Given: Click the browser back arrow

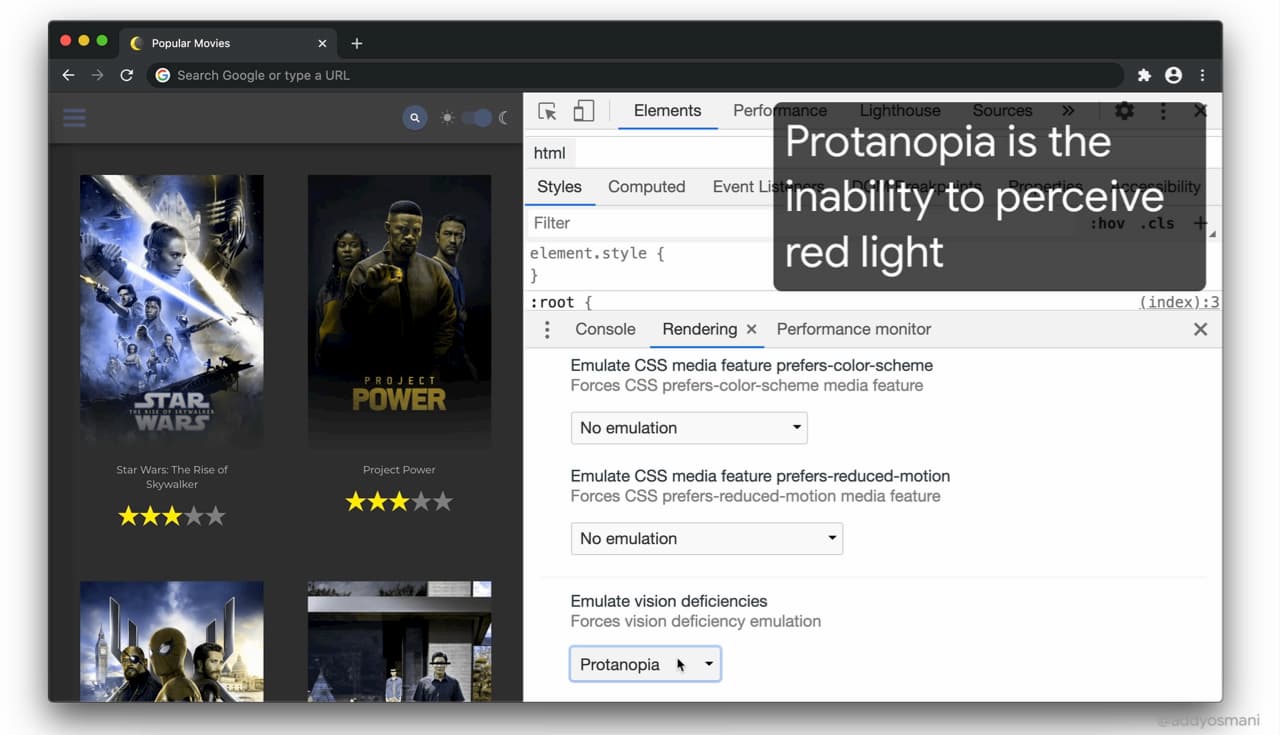Looking at the screenshot, I should (68, 75).
